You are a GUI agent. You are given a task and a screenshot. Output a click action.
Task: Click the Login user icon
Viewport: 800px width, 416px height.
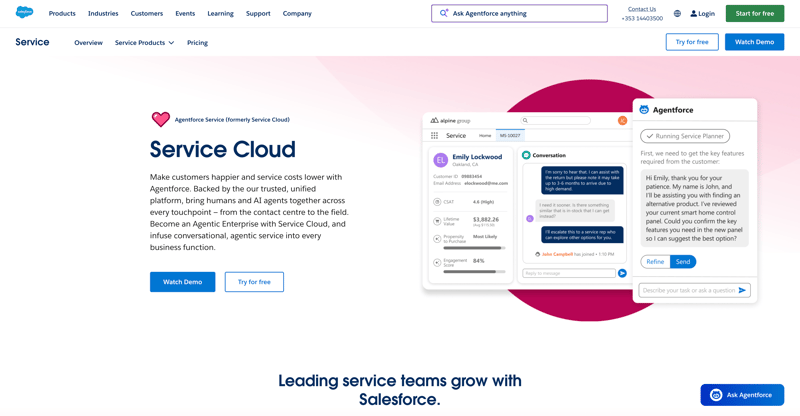(693, 14)
